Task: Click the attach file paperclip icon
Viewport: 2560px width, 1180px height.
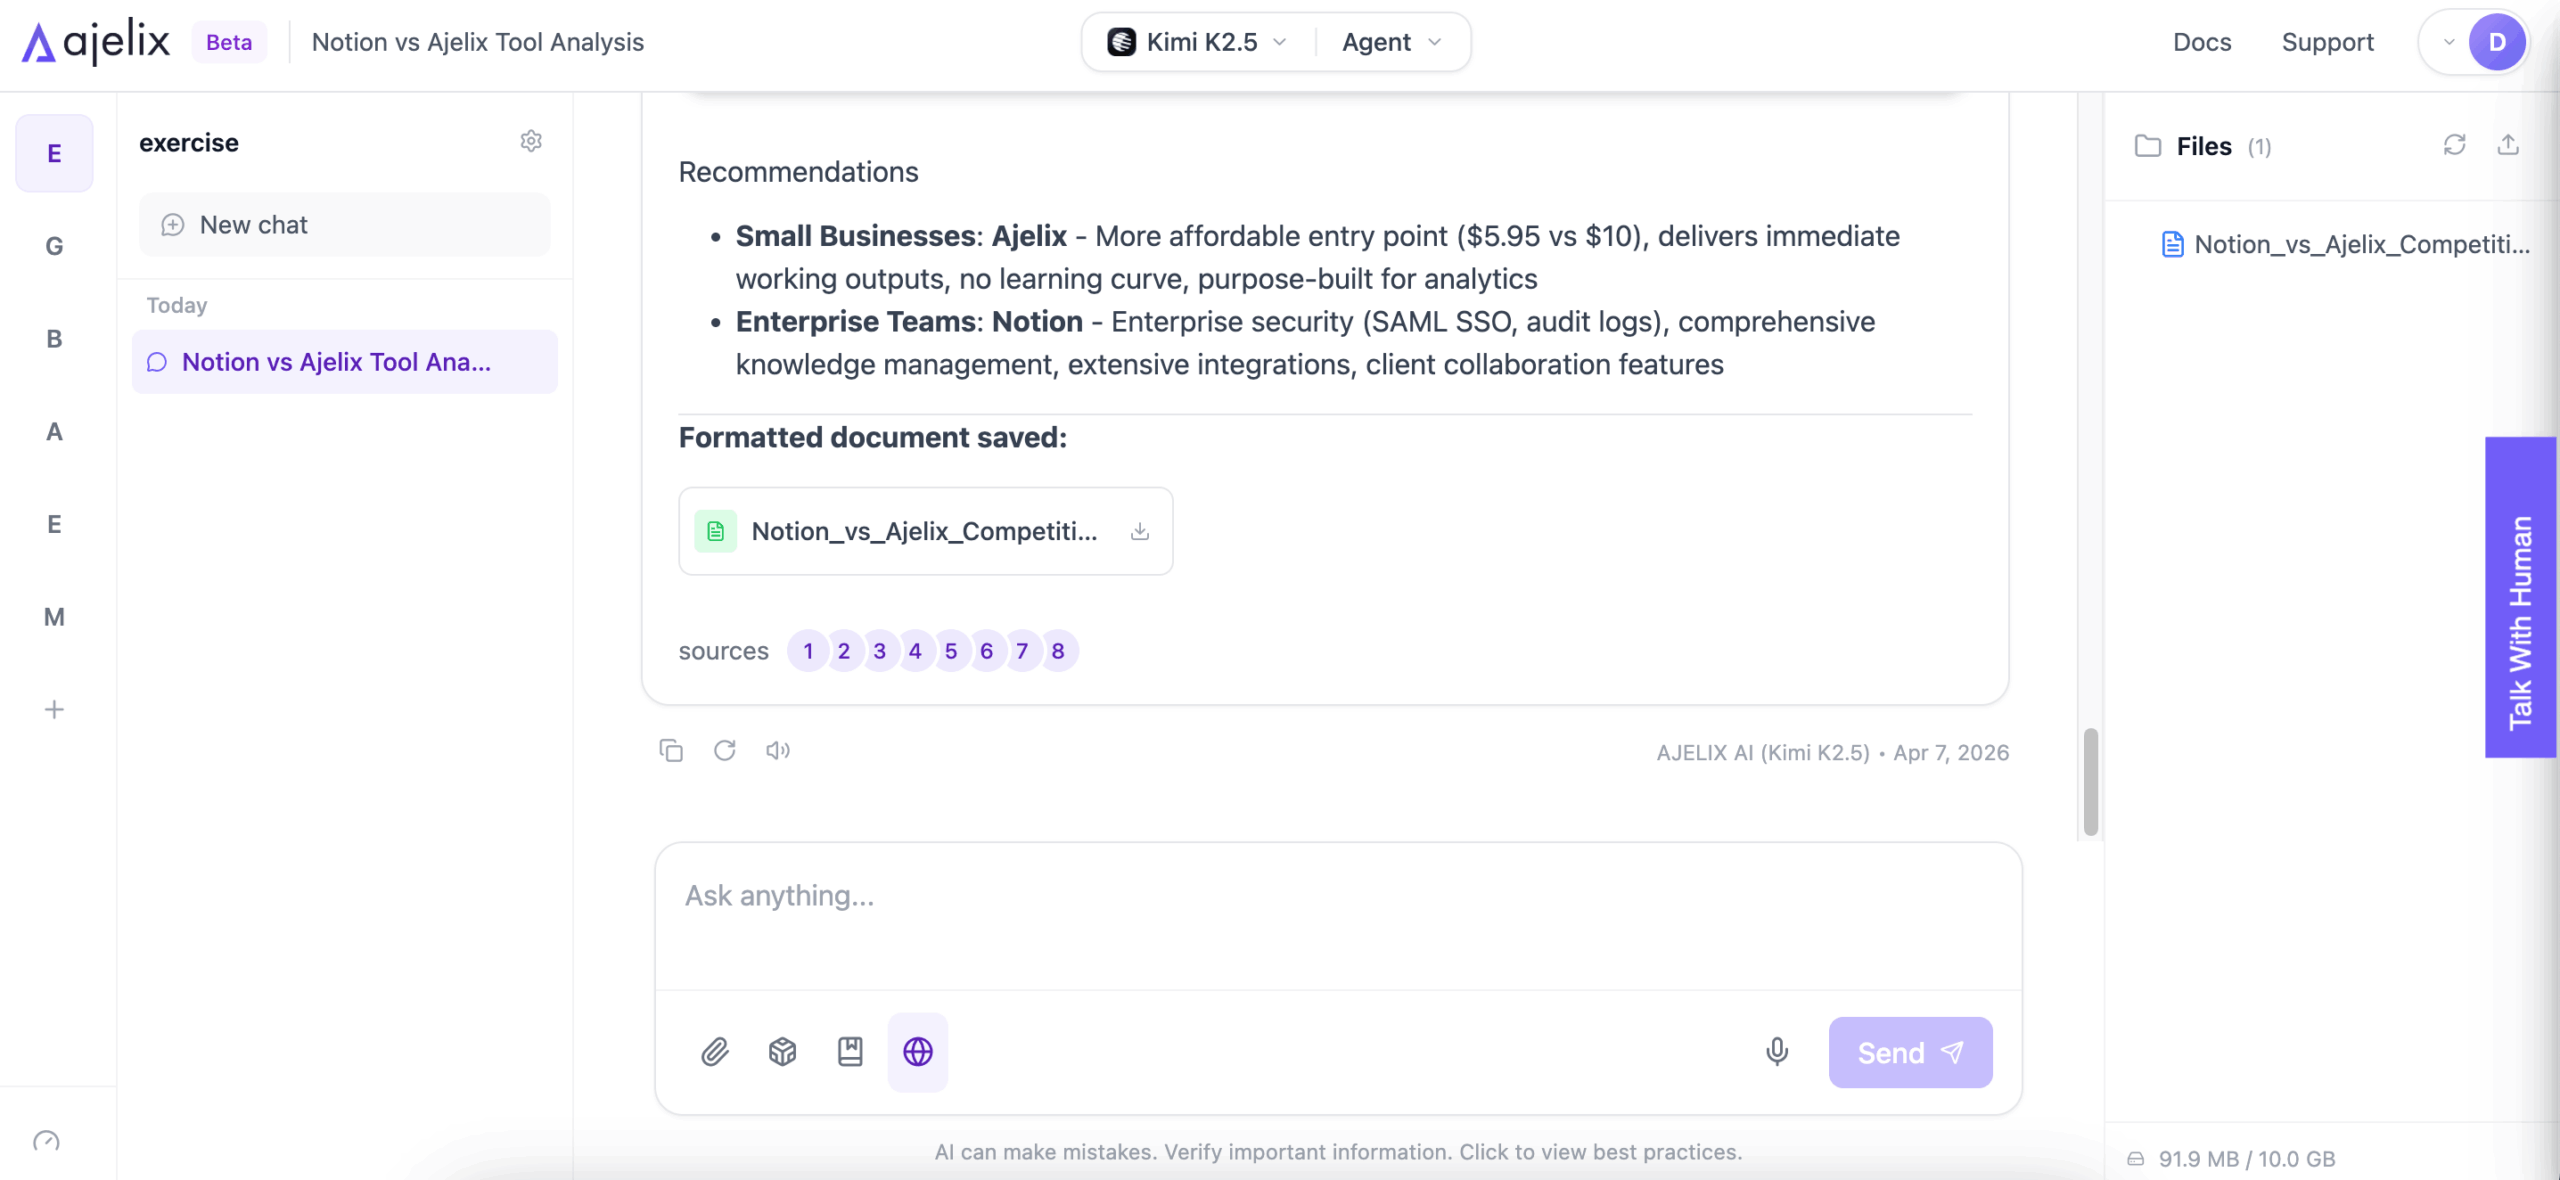Action: pyautogui.click(x=714, y=1051)
